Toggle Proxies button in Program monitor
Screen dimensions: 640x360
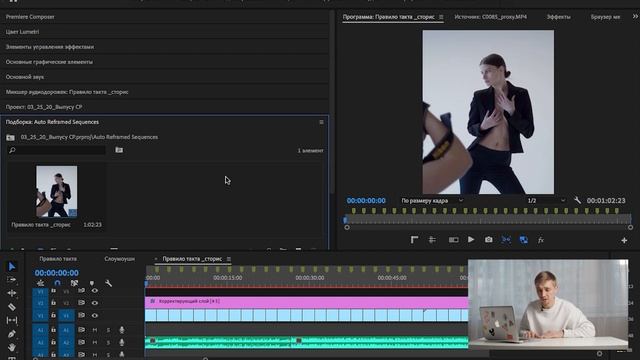point(524,240)
